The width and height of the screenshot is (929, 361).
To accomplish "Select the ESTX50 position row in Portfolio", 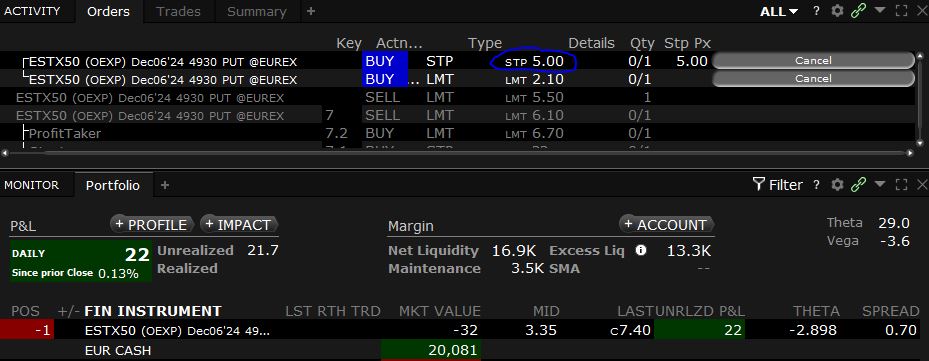I will [x=461, y=330].
